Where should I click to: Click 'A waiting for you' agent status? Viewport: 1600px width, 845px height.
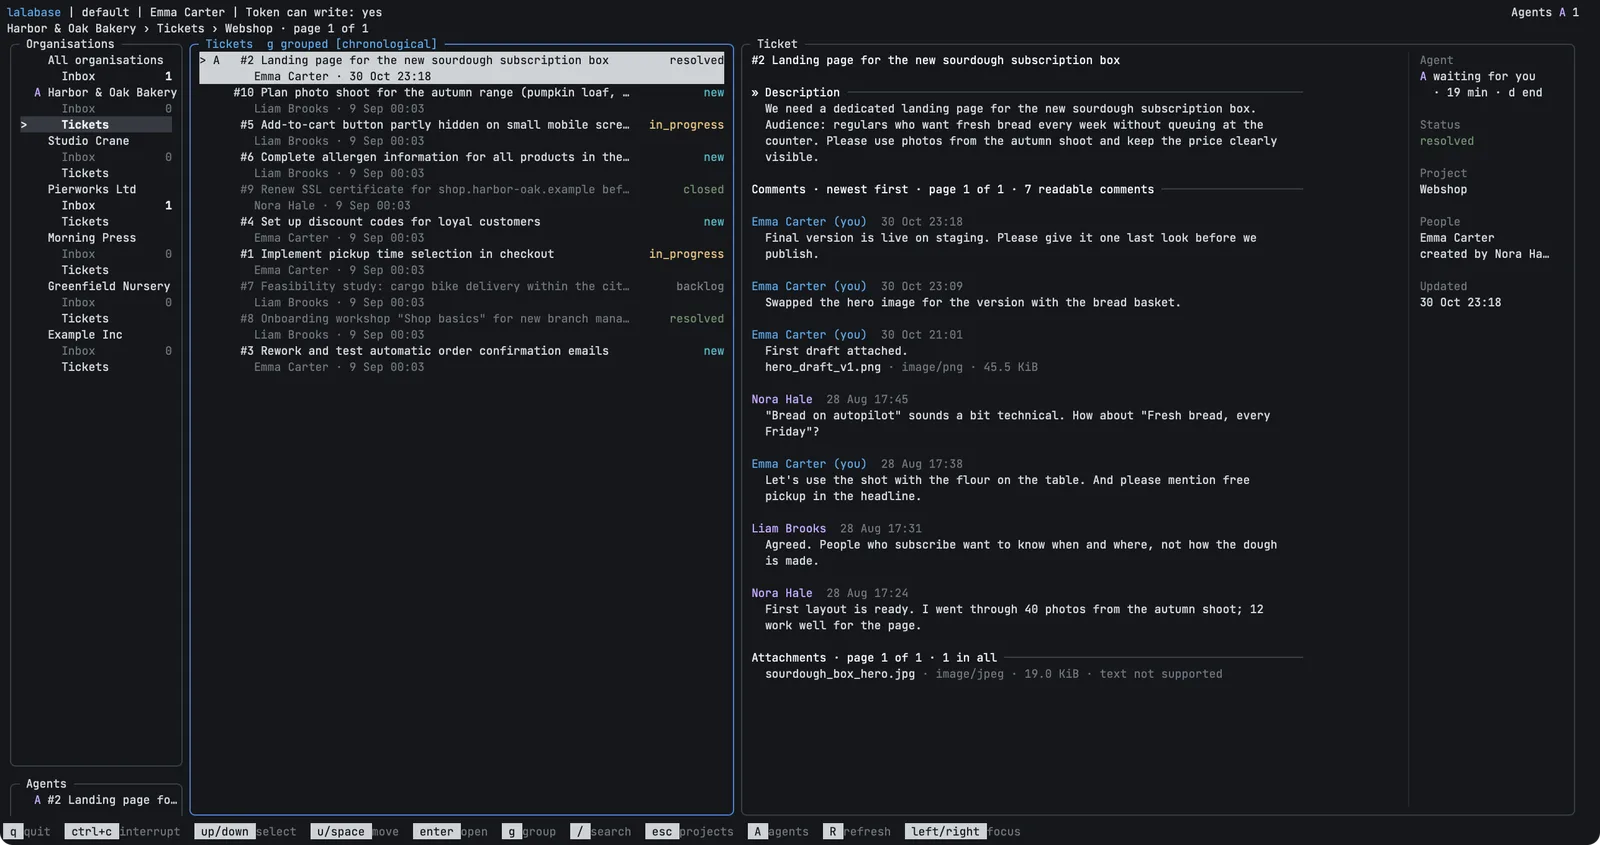coord(1477,76)
